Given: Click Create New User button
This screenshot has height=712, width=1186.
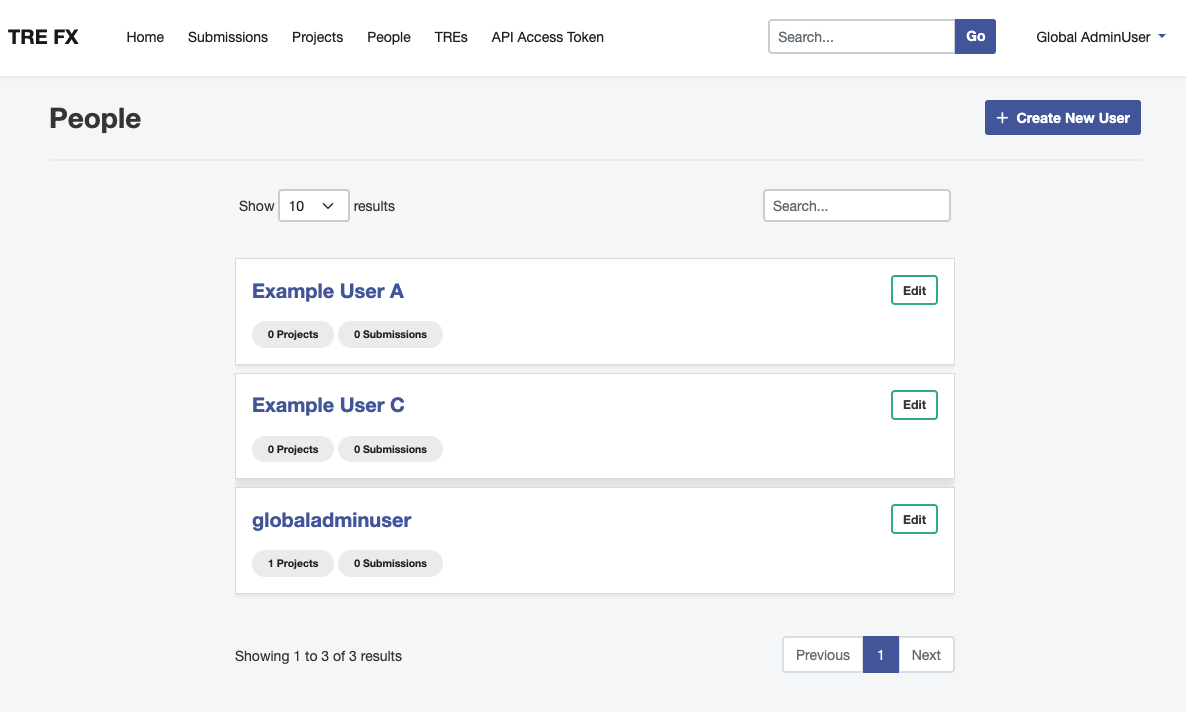Looking at the screenshot, I should tap(1062, 118).
